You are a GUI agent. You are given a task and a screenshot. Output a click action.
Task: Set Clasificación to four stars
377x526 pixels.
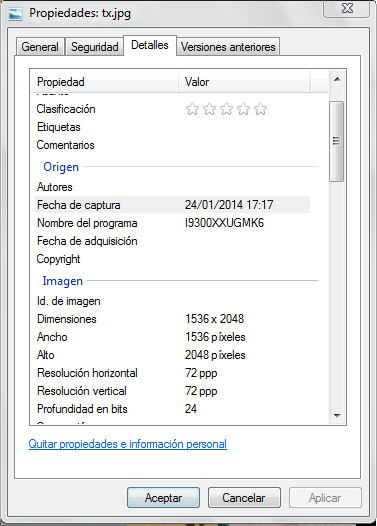point(244,109)
